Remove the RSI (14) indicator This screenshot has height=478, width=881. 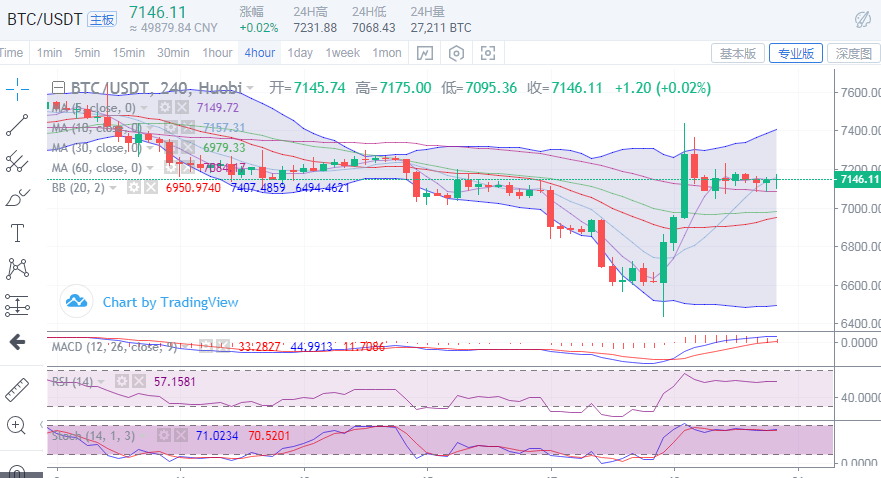[139, 381]
